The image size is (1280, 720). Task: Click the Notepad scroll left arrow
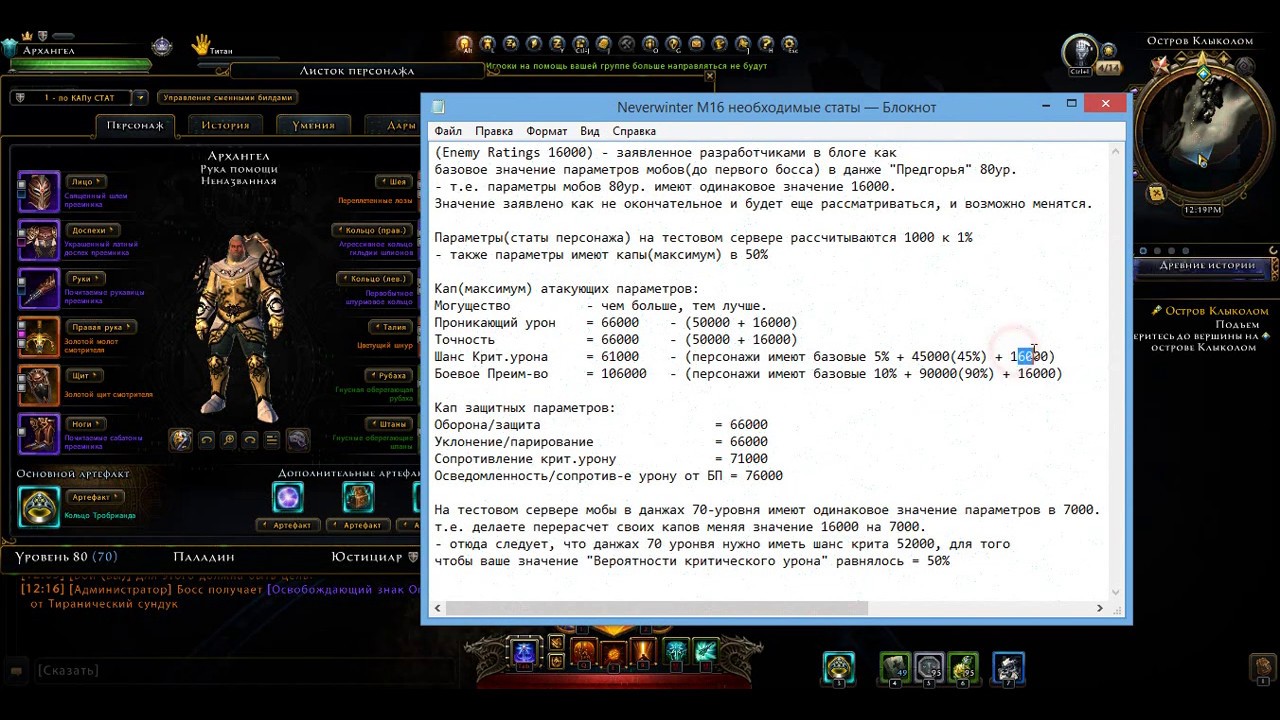point(438,608)
